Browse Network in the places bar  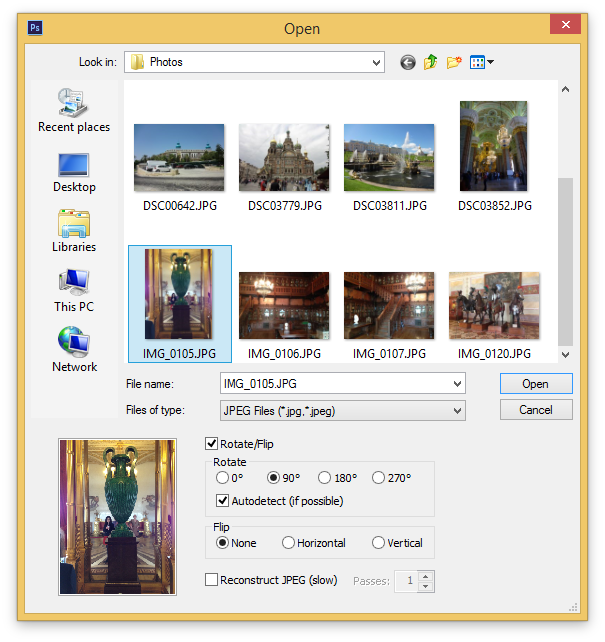pyautogui.click(x=74, y=350)
